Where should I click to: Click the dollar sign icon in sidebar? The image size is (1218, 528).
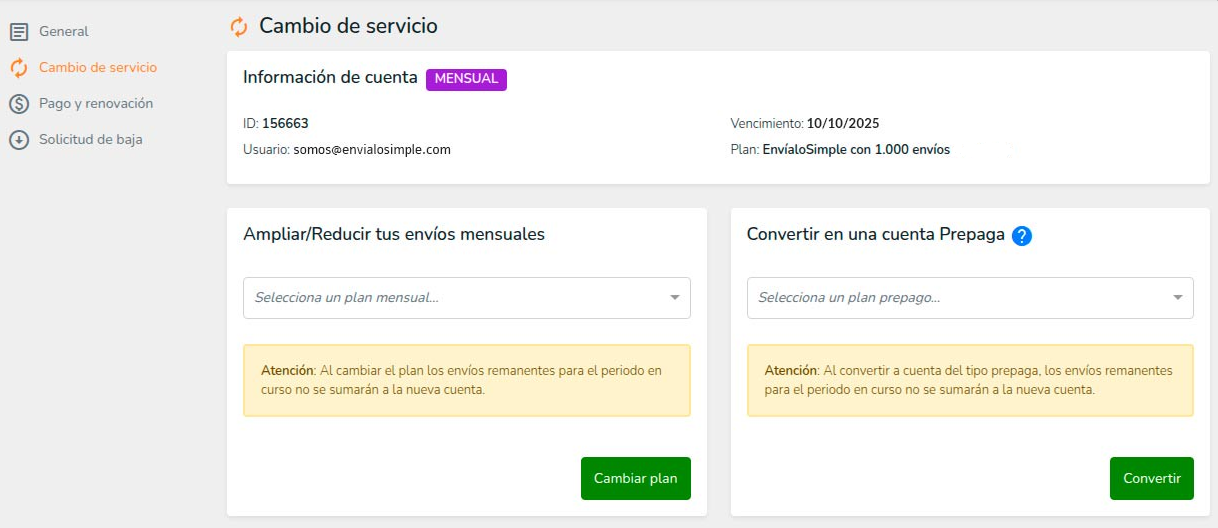pyautogui.click(x=19, y=104)
